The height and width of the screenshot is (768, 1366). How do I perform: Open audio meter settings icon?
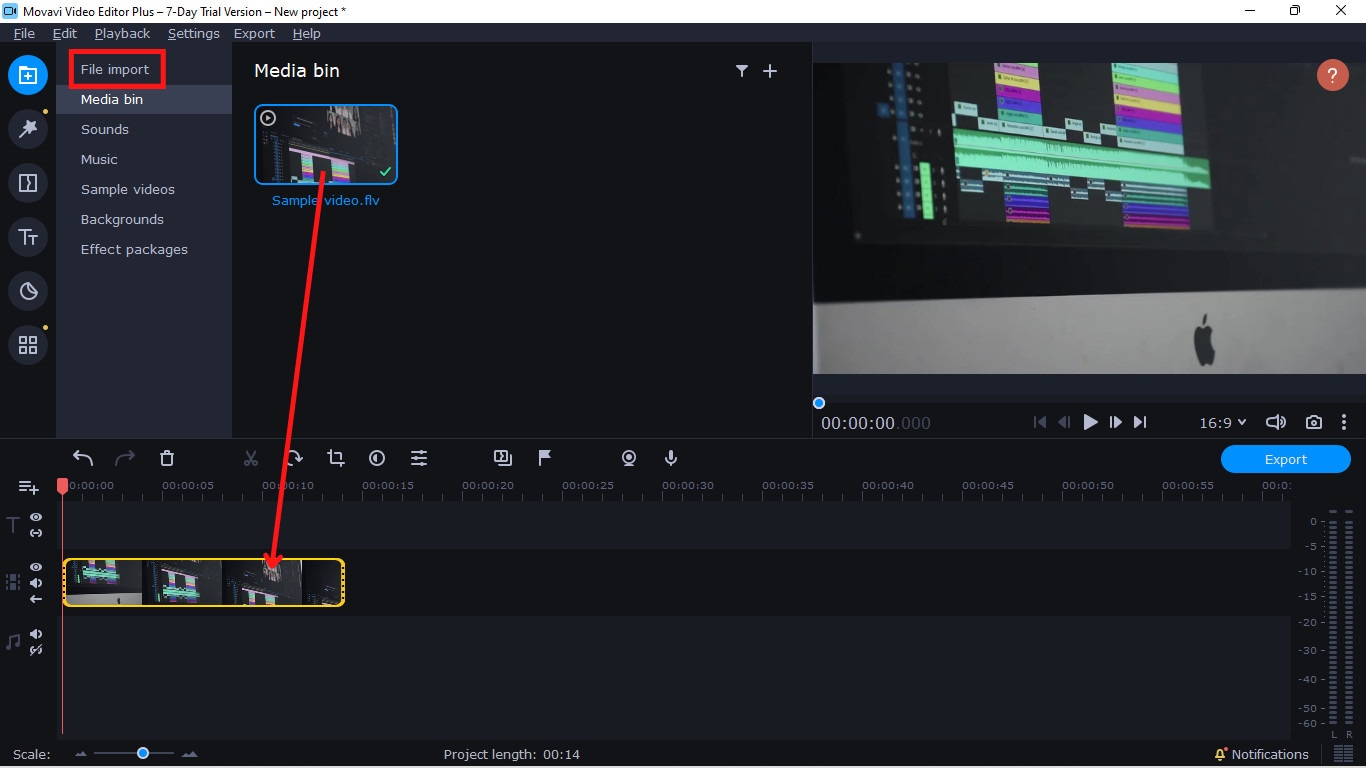coord(1343,754)
